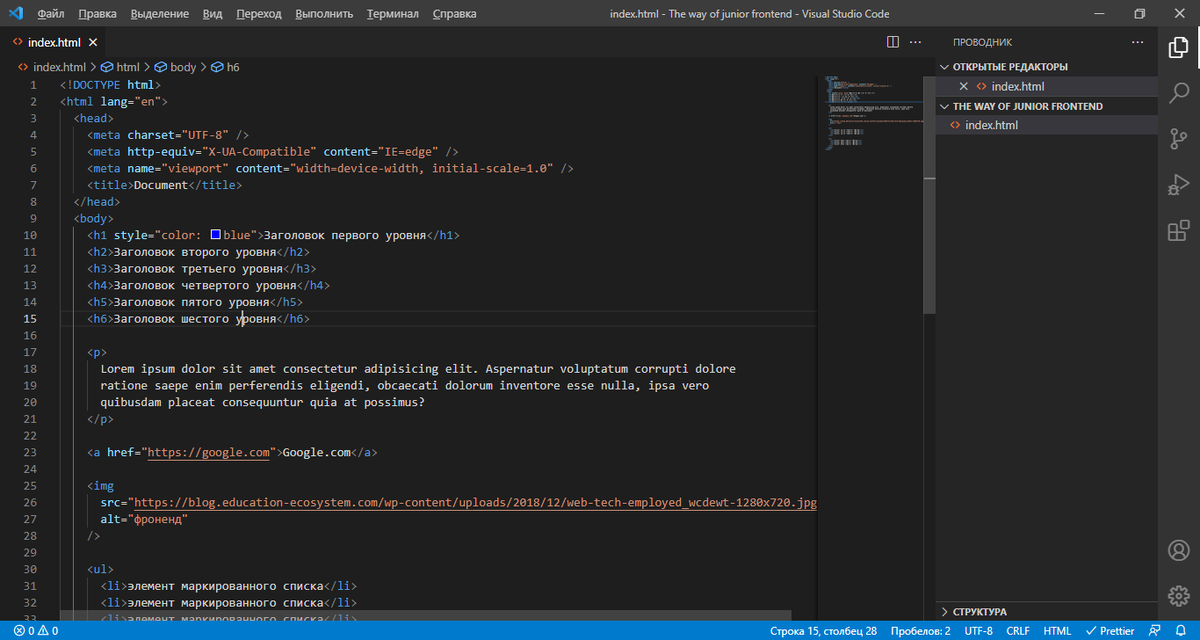Image resolution: width=1200 pixels, height=640 pixels.
Task: Open the Manage gear menu
Action: [x=1178, y=597]
